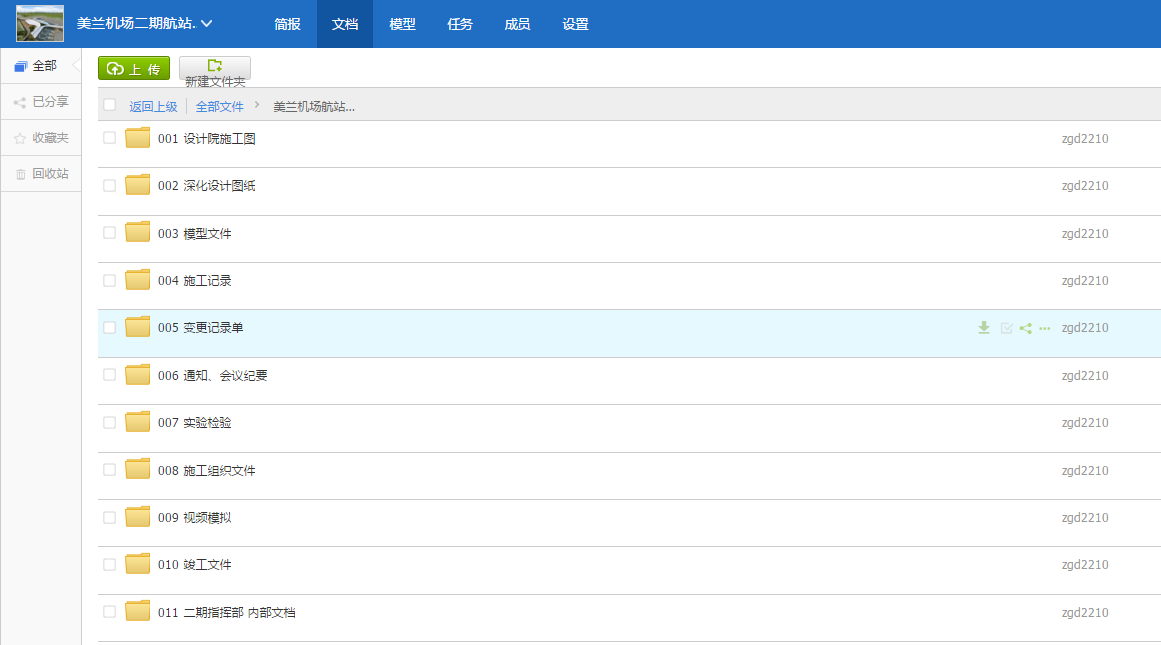Click the green 上传 upload button

[x=134, y=68]
